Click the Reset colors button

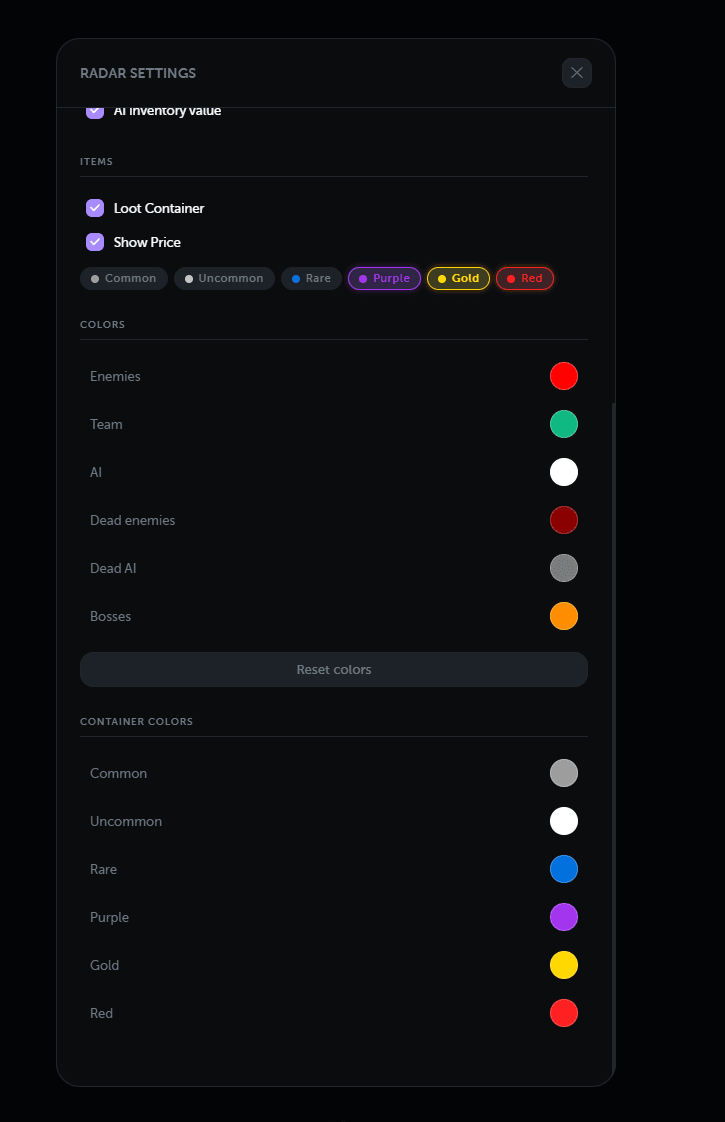pyautogui.click(x=334, y=670)
